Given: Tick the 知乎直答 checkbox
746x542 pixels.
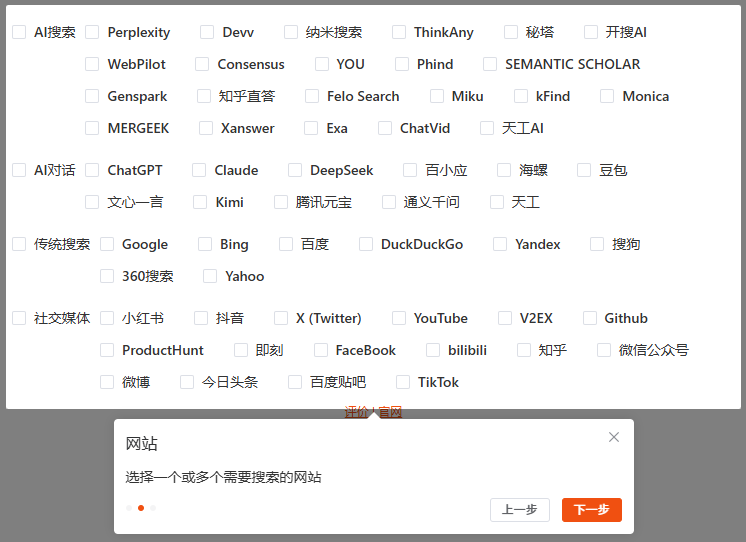Looking at the screenshot, I should point(204,96).
